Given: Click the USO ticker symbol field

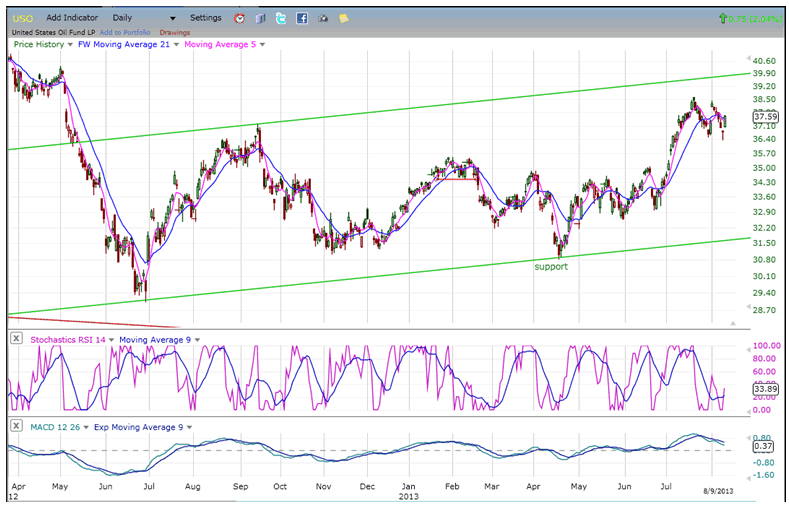Looking at the screenshot, I should coord(22,18).
